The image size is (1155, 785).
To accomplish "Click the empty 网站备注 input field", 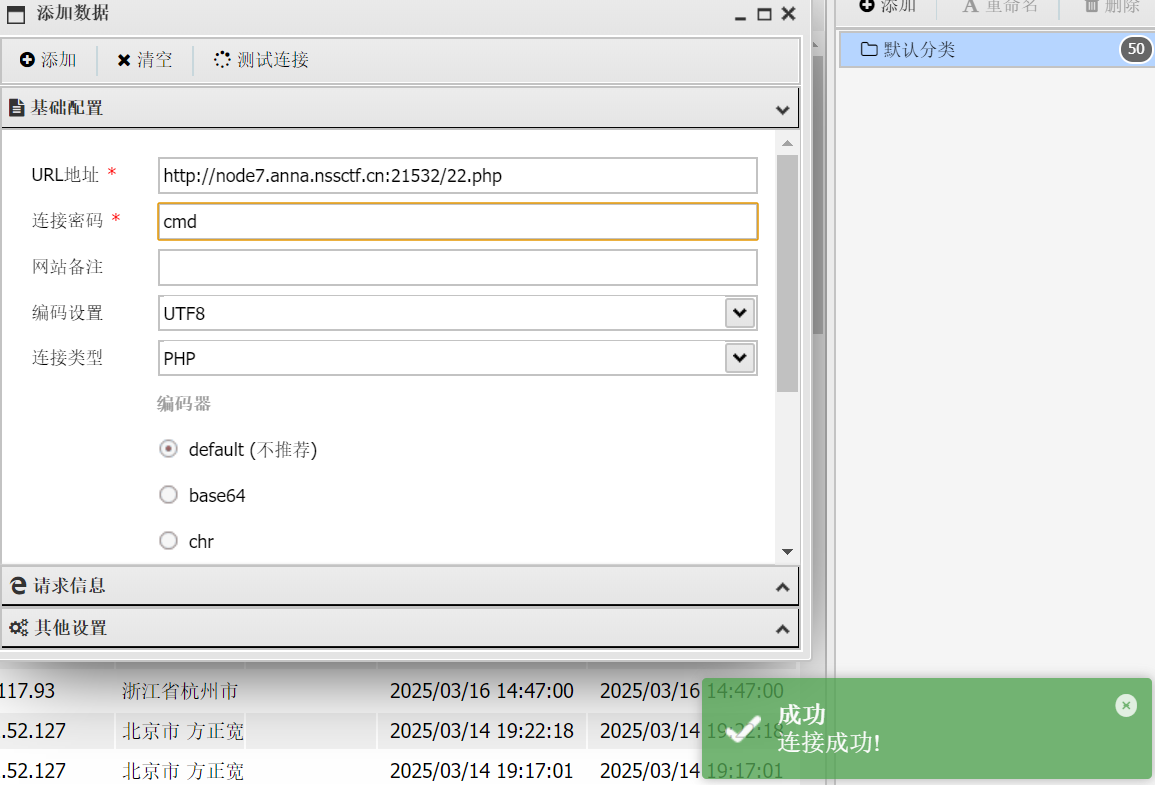I will click(457, 267).
